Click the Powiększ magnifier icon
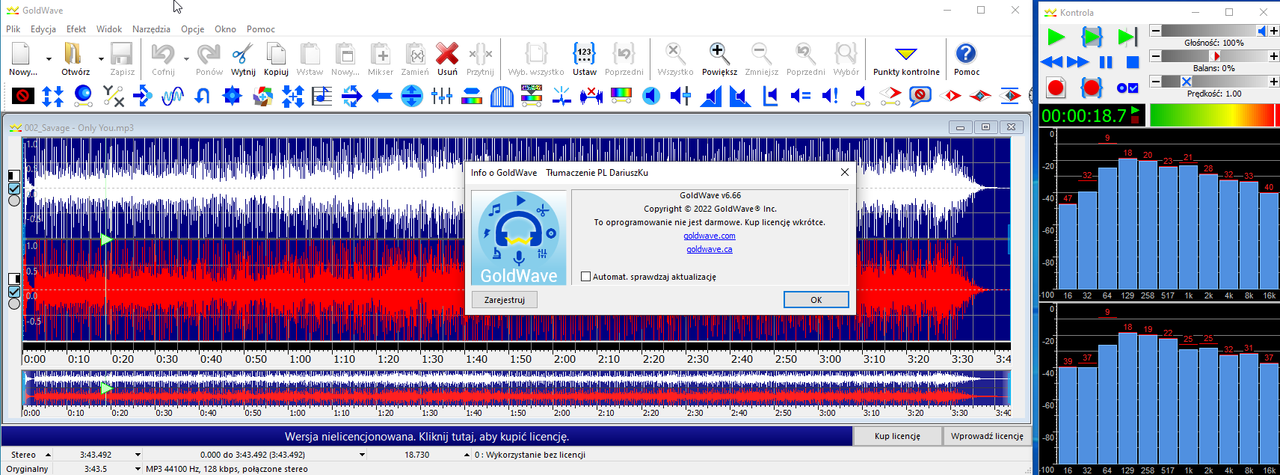 (719, 54)
